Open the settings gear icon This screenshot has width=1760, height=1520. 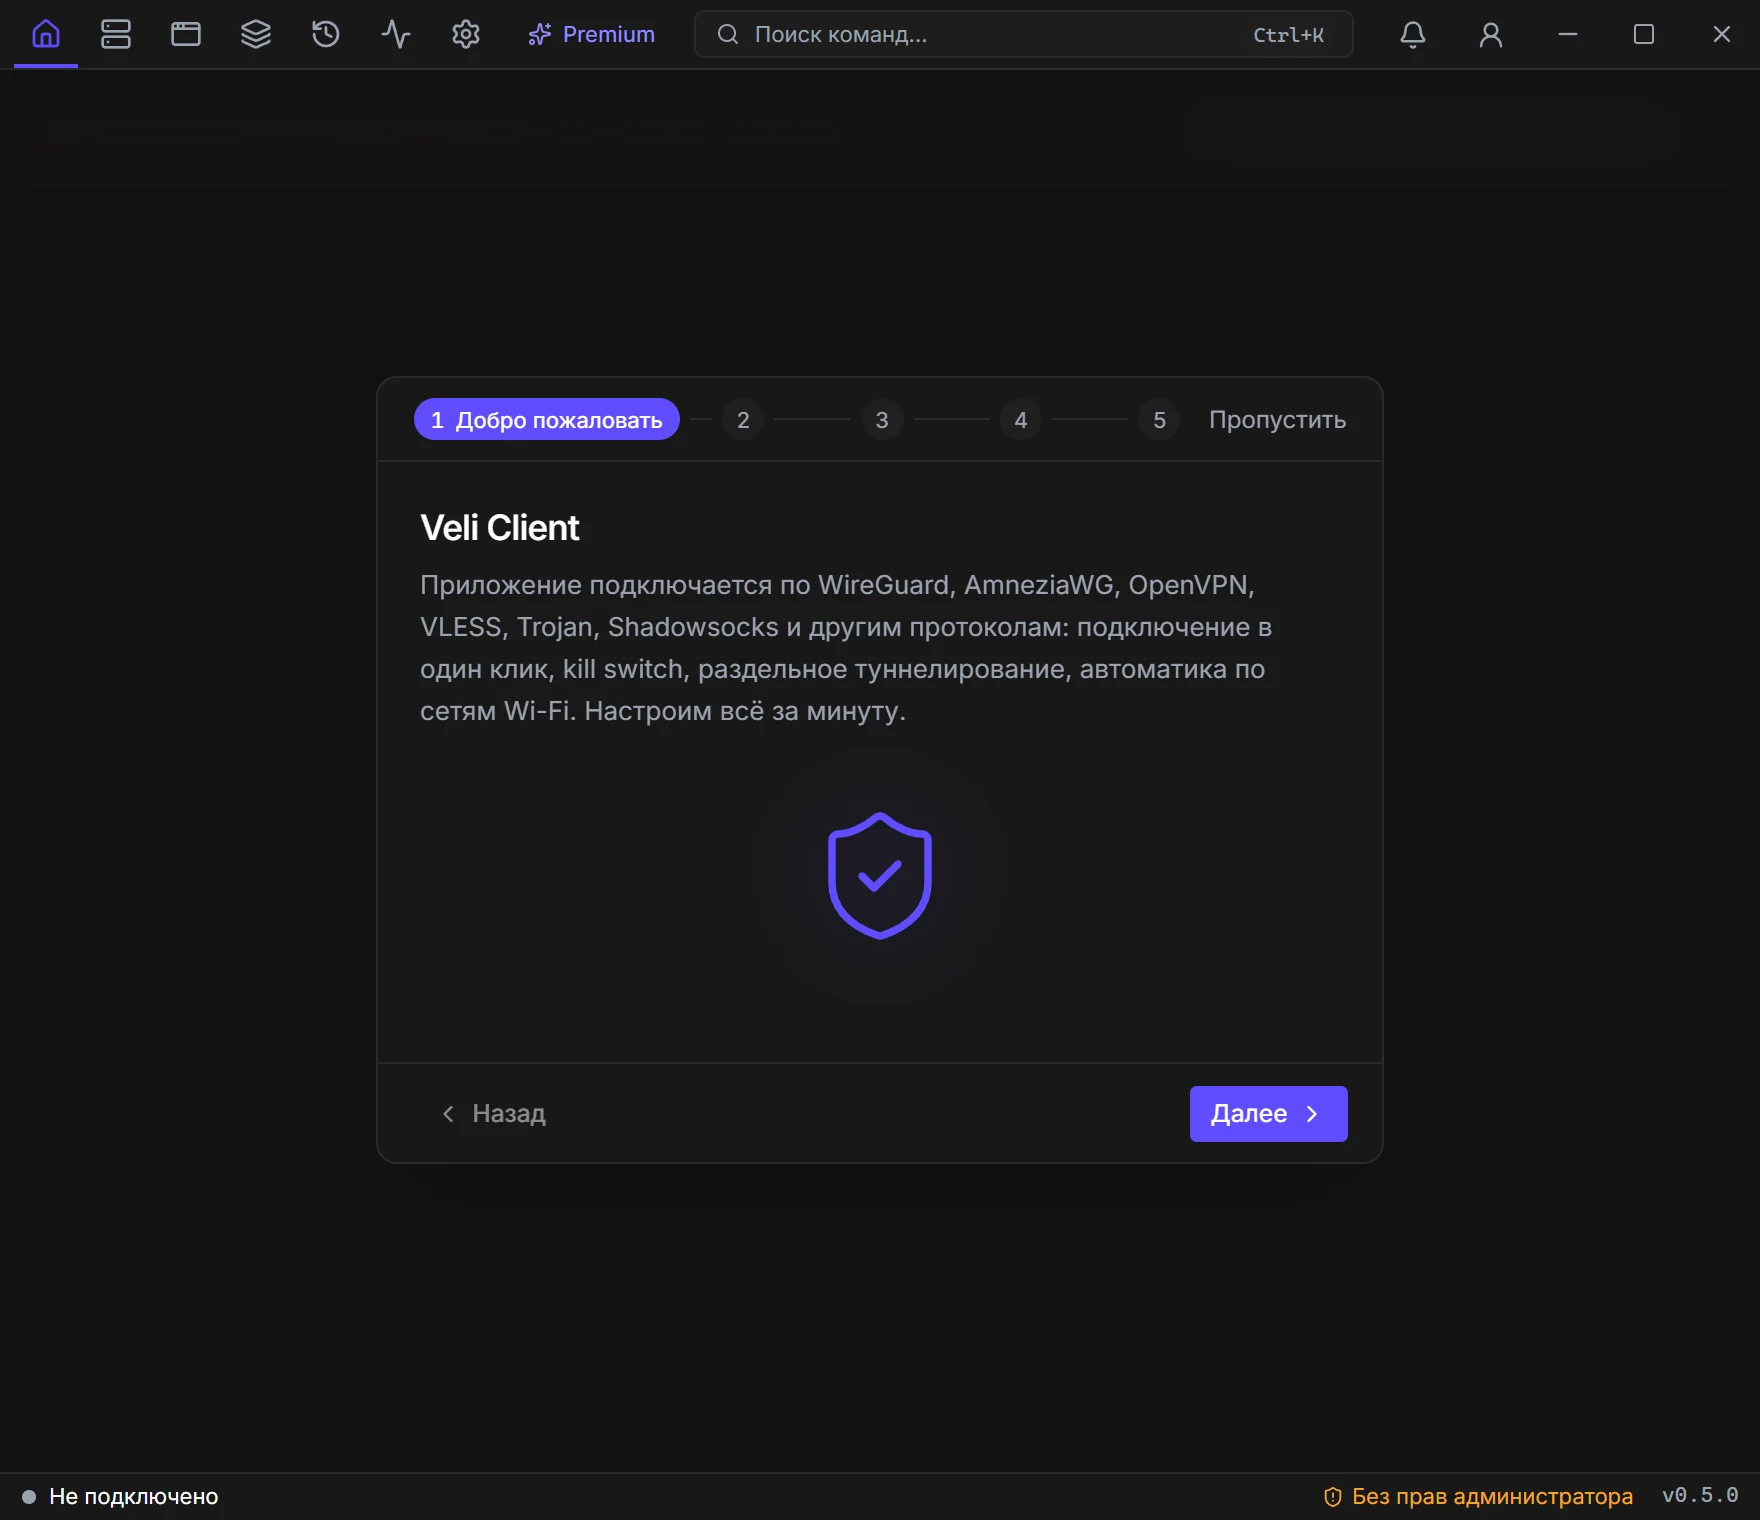click(x=466, y=34)
